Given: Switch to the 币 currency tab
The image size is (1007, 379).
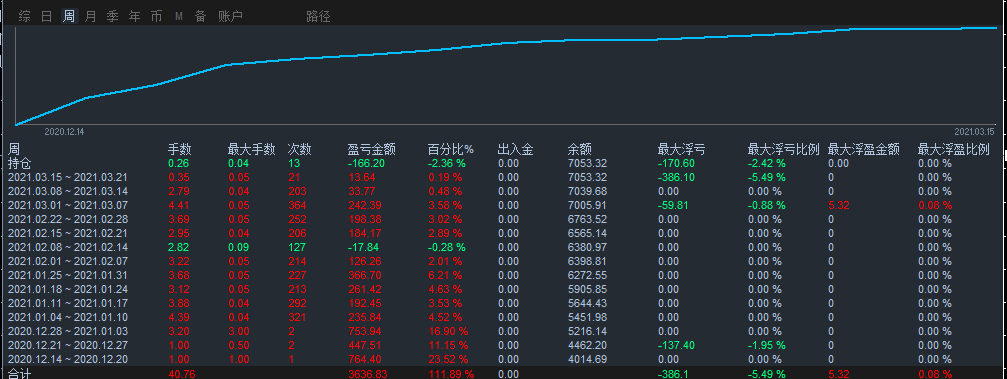Looking at the screenshot, I should (156, 17).
